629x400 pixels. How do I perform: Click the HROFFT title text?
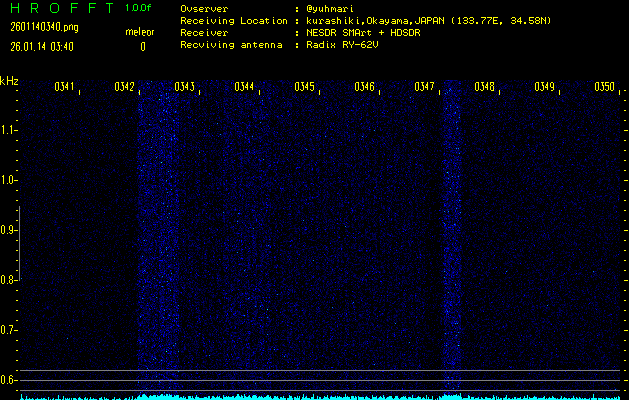[x=62, y=8]
